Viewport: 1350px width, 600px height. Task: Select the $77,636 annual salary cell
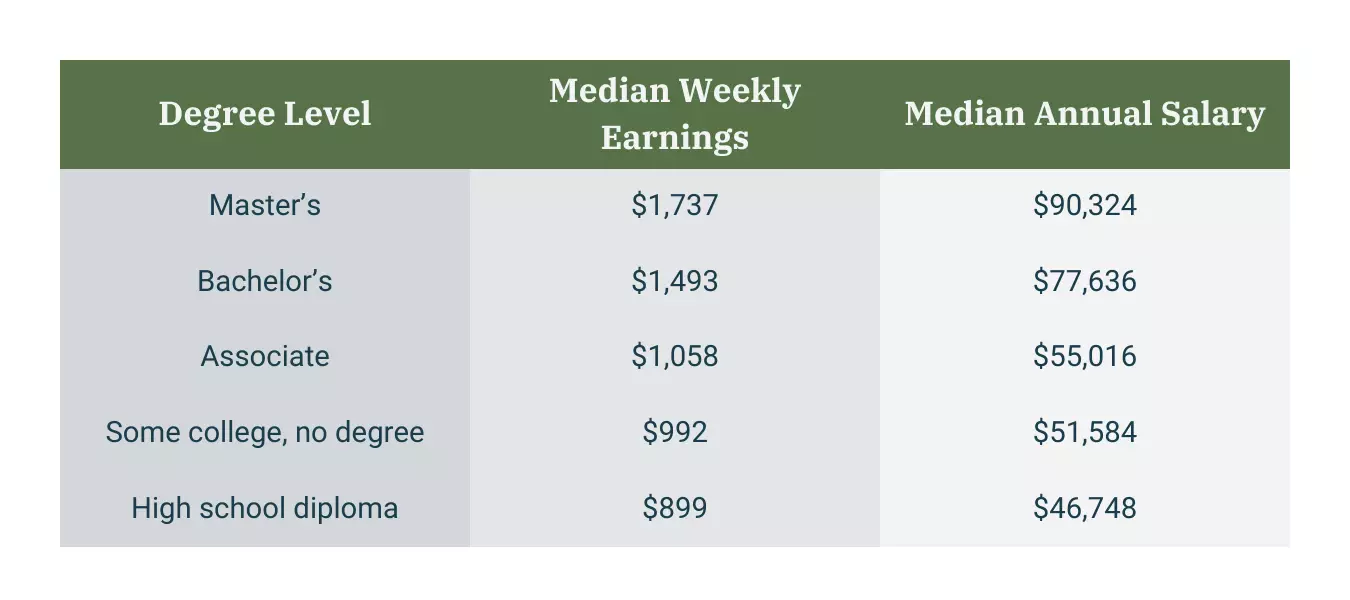tap(1085, 281)
